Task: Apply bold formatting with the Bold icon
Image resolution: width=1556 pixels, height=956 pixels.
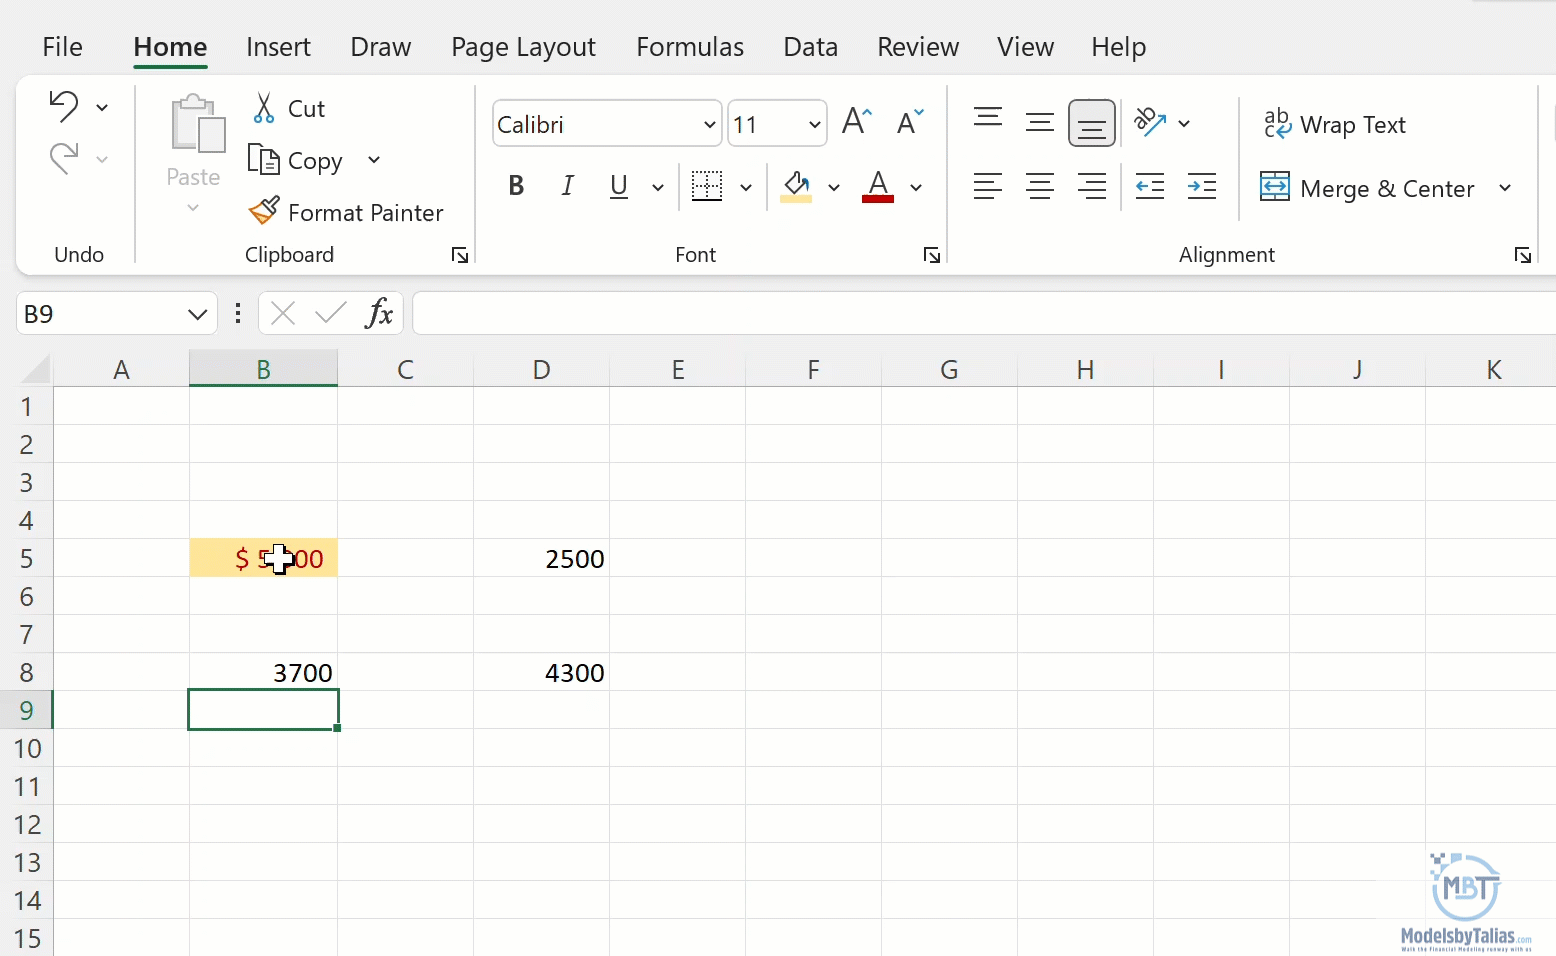Action: point(516,186)
